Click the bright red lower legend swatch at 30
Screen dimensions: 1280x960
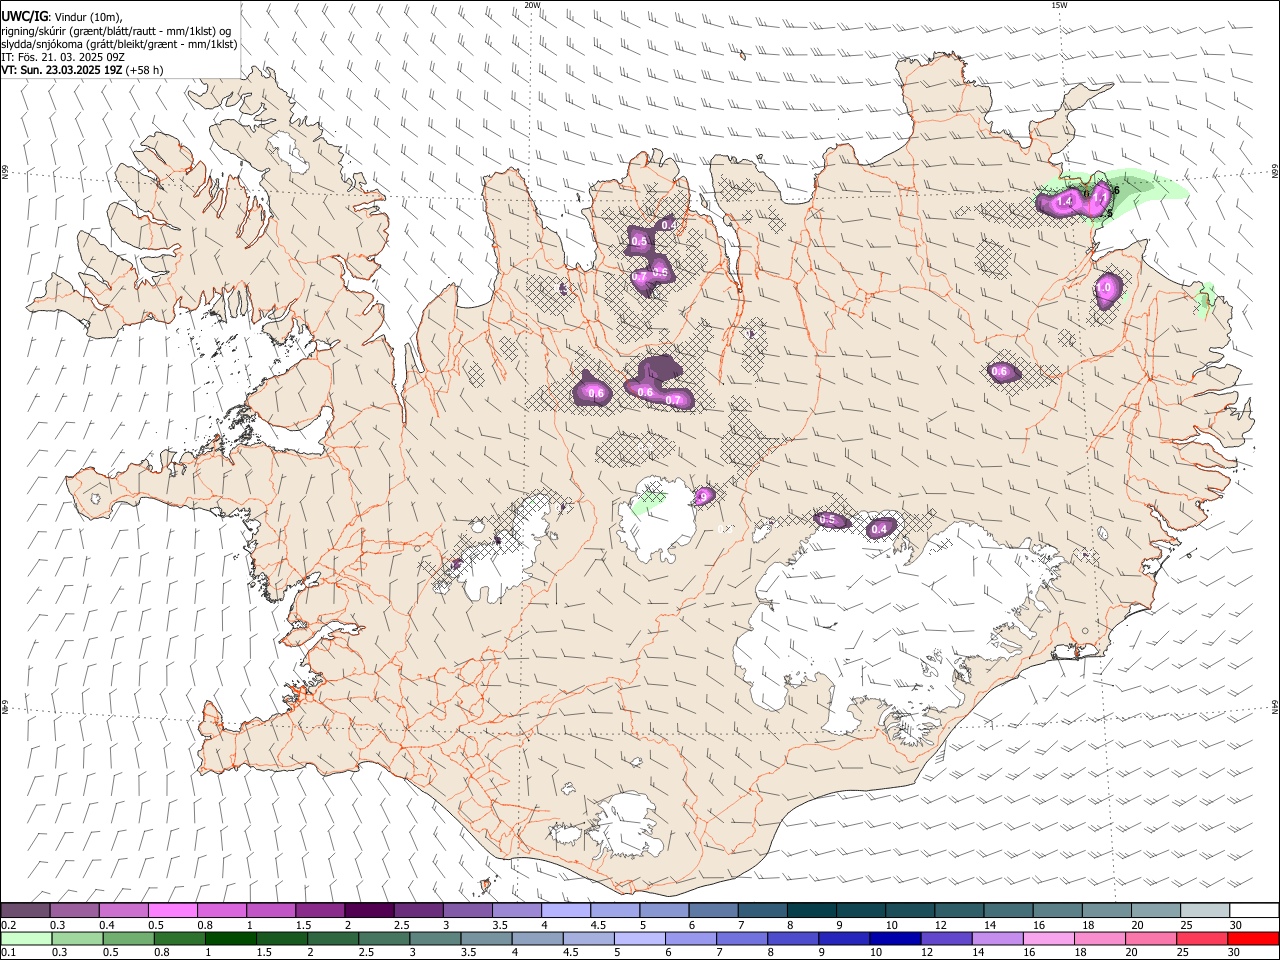pos(1253,939)
